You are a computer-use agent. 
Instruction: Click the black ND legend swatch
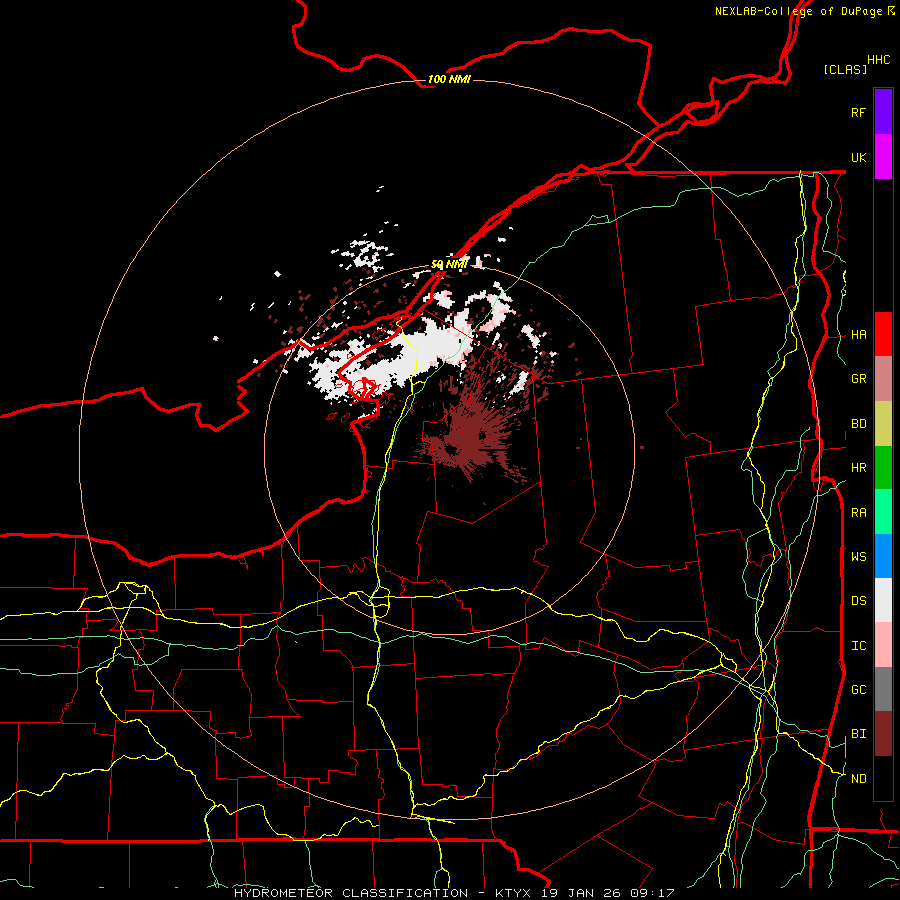point(883,778)
